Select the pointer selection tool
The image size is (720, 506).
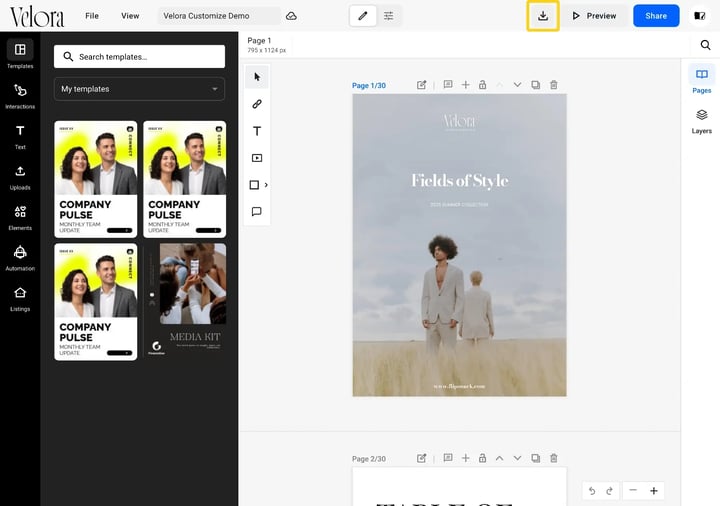[257, 77]
